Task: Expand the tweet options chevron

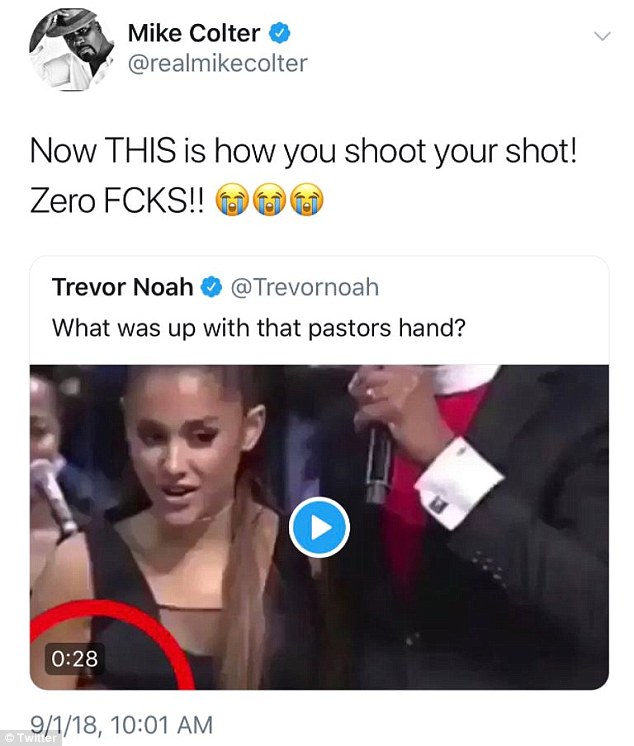Action: (602, 36)
